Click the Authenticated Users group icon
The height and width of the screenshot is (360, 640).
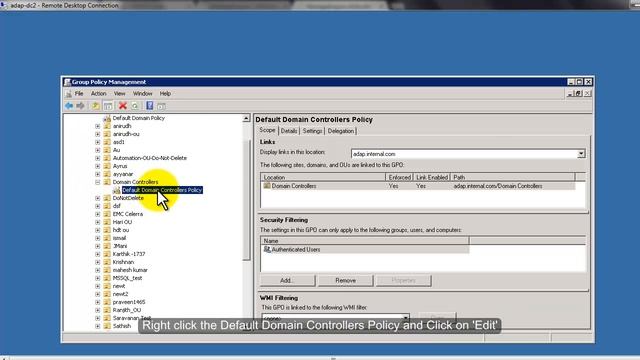tap(267, 249)
